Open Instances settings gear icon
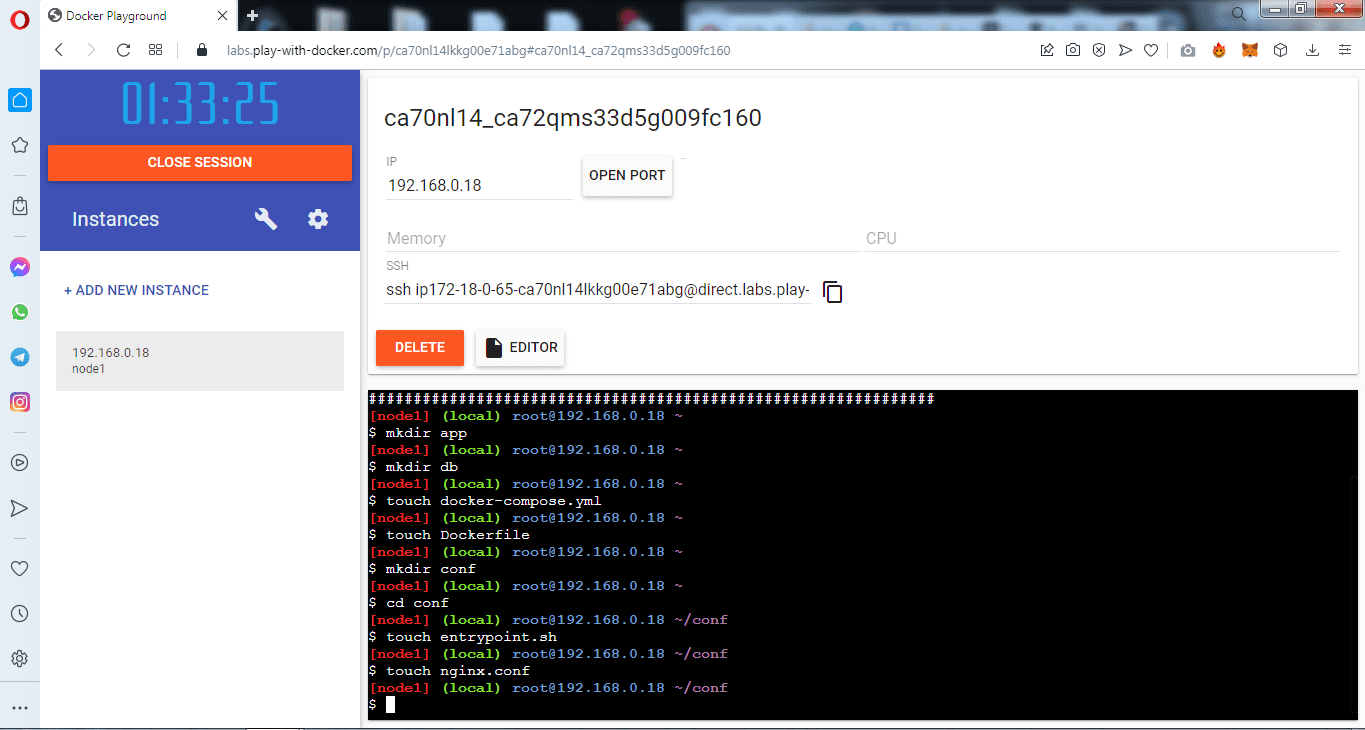 coord(318,219)
